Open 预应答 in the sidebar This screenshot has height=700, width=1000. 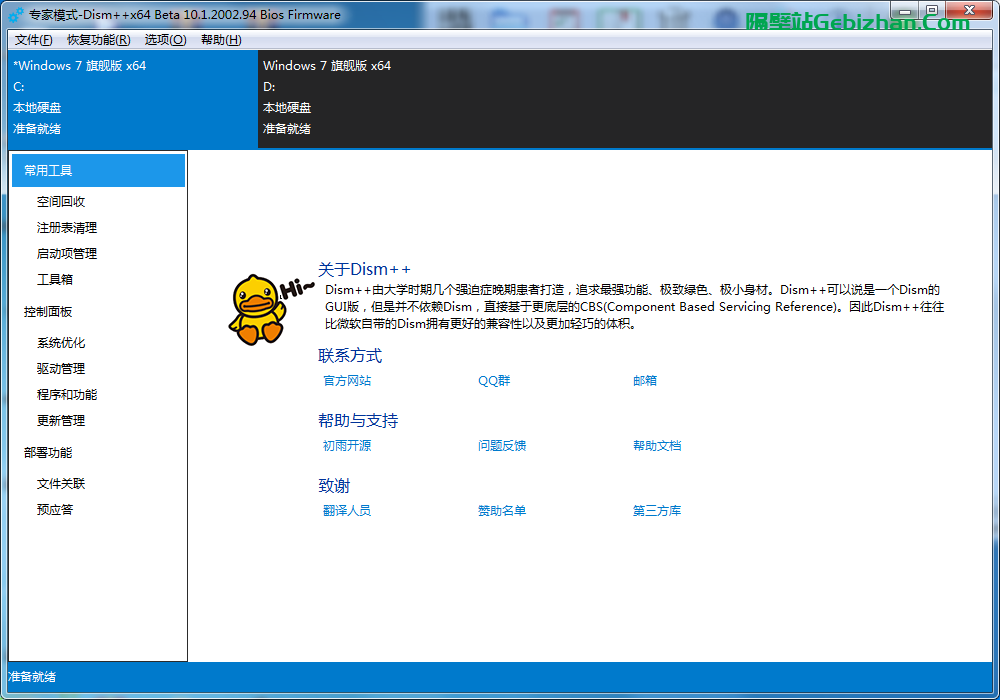point(55,509)
